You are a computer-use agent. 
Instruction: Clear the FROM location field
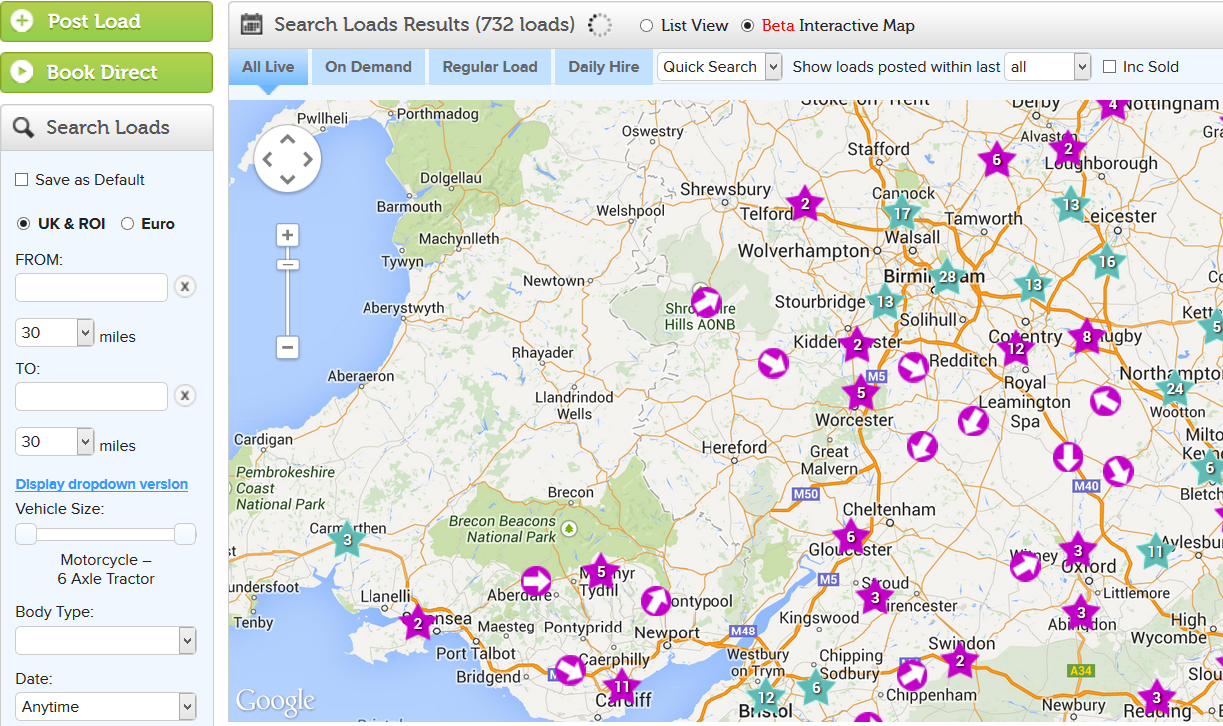click(x=185, y=287)
